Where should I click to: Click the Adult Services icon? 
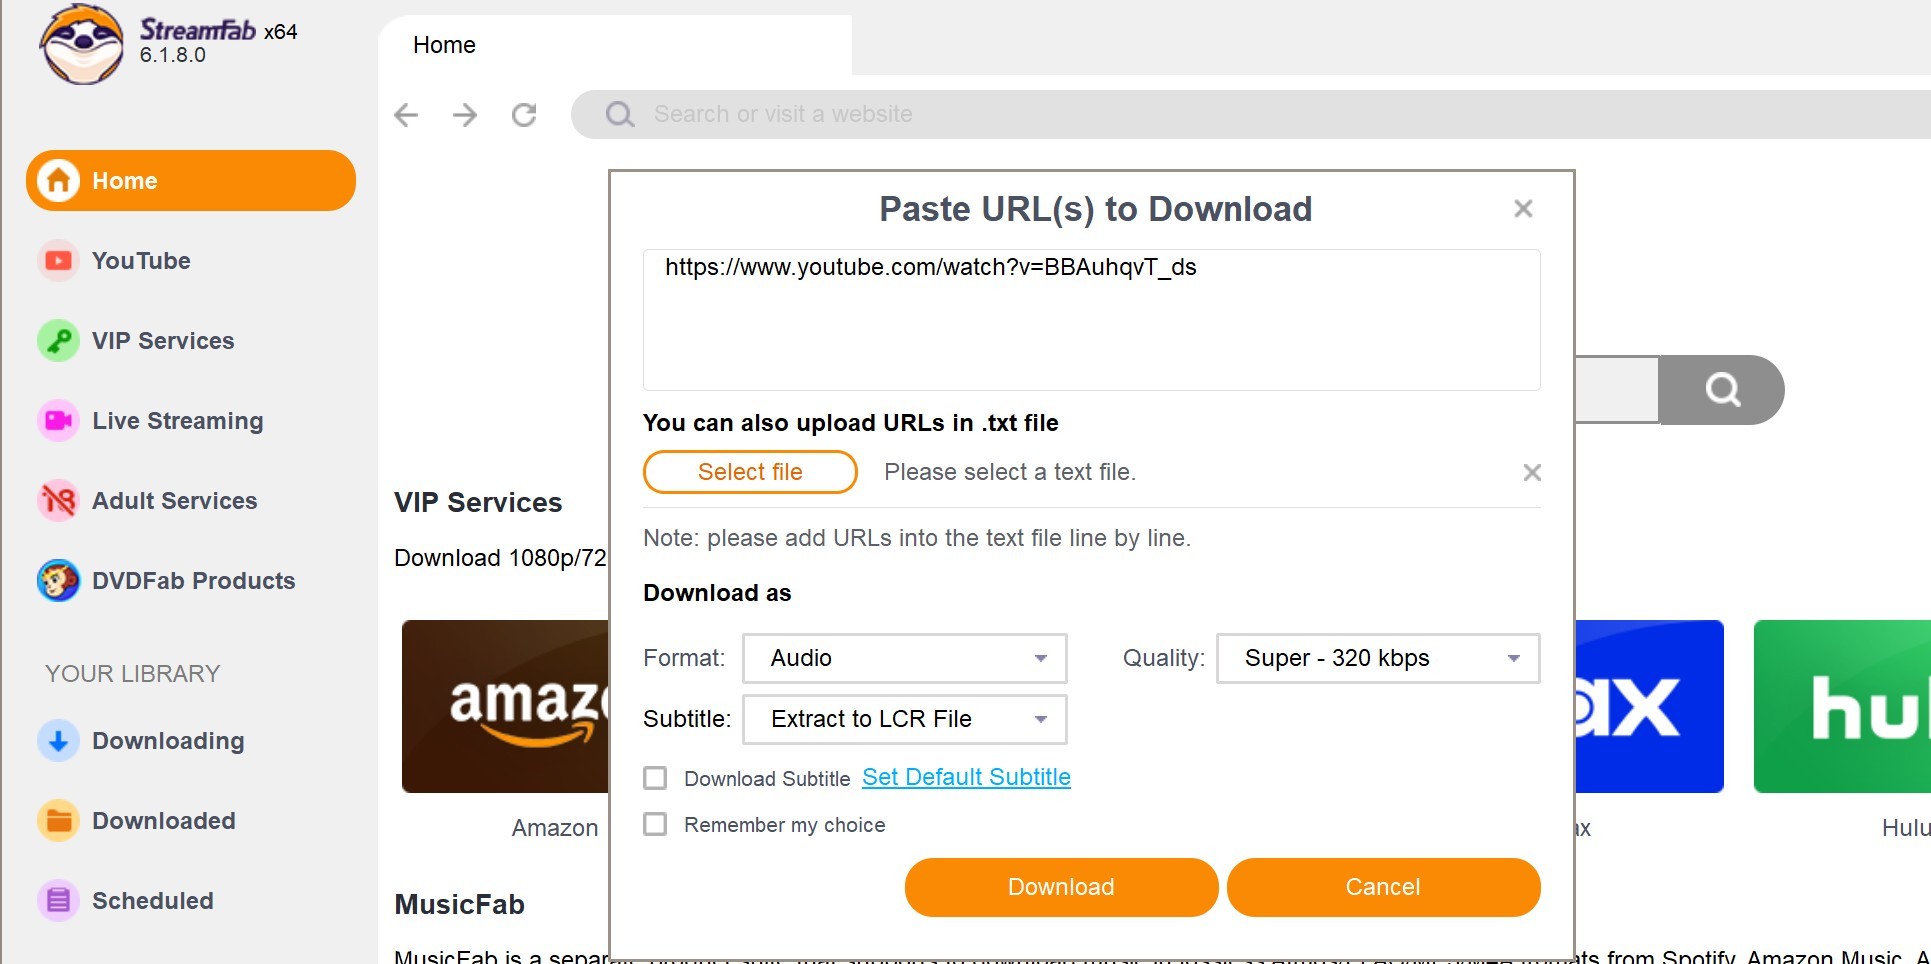[58, 501]
